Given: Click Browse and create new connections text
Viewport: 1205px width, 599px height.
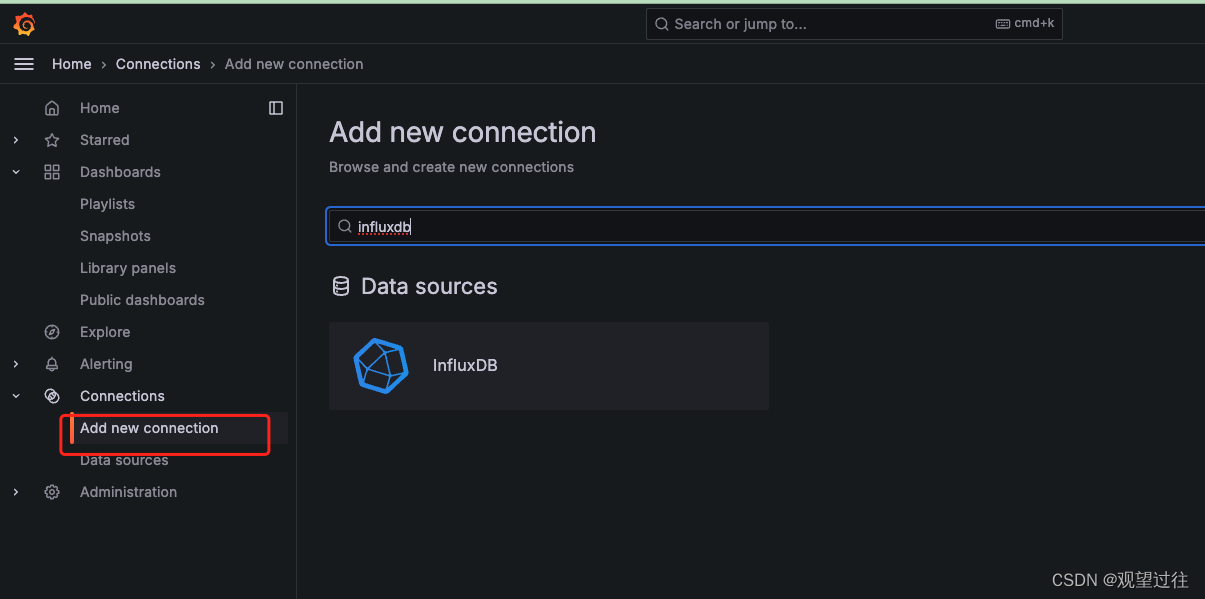Looking at the screenshot, I should pos(452,167).
